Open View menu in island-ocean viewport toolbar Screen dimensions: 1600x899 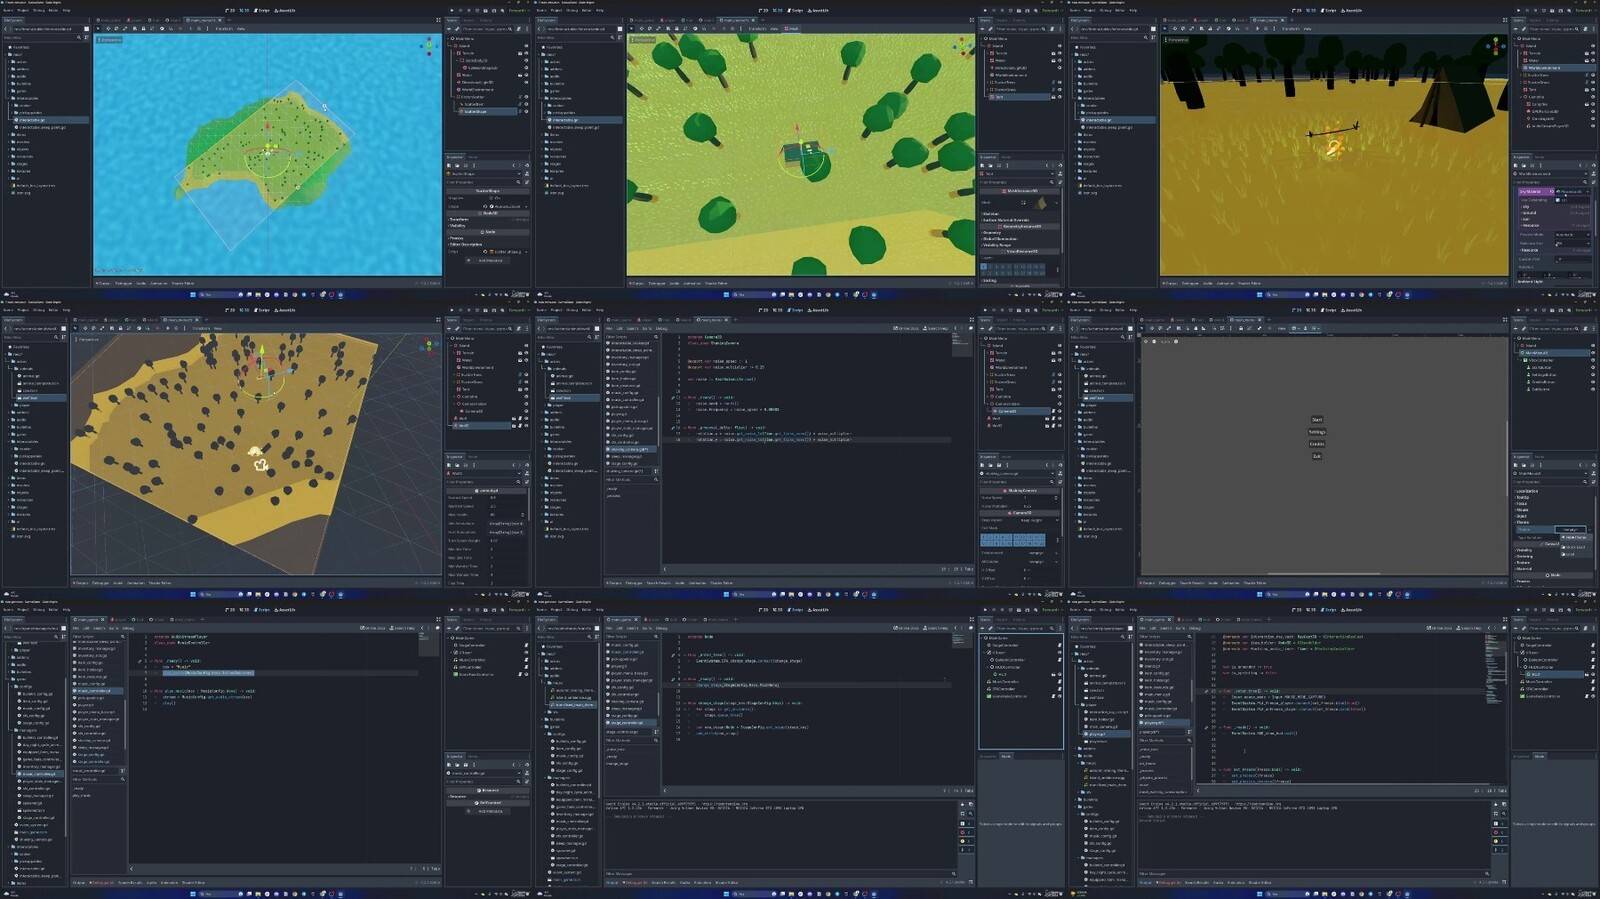coord(240,29)
